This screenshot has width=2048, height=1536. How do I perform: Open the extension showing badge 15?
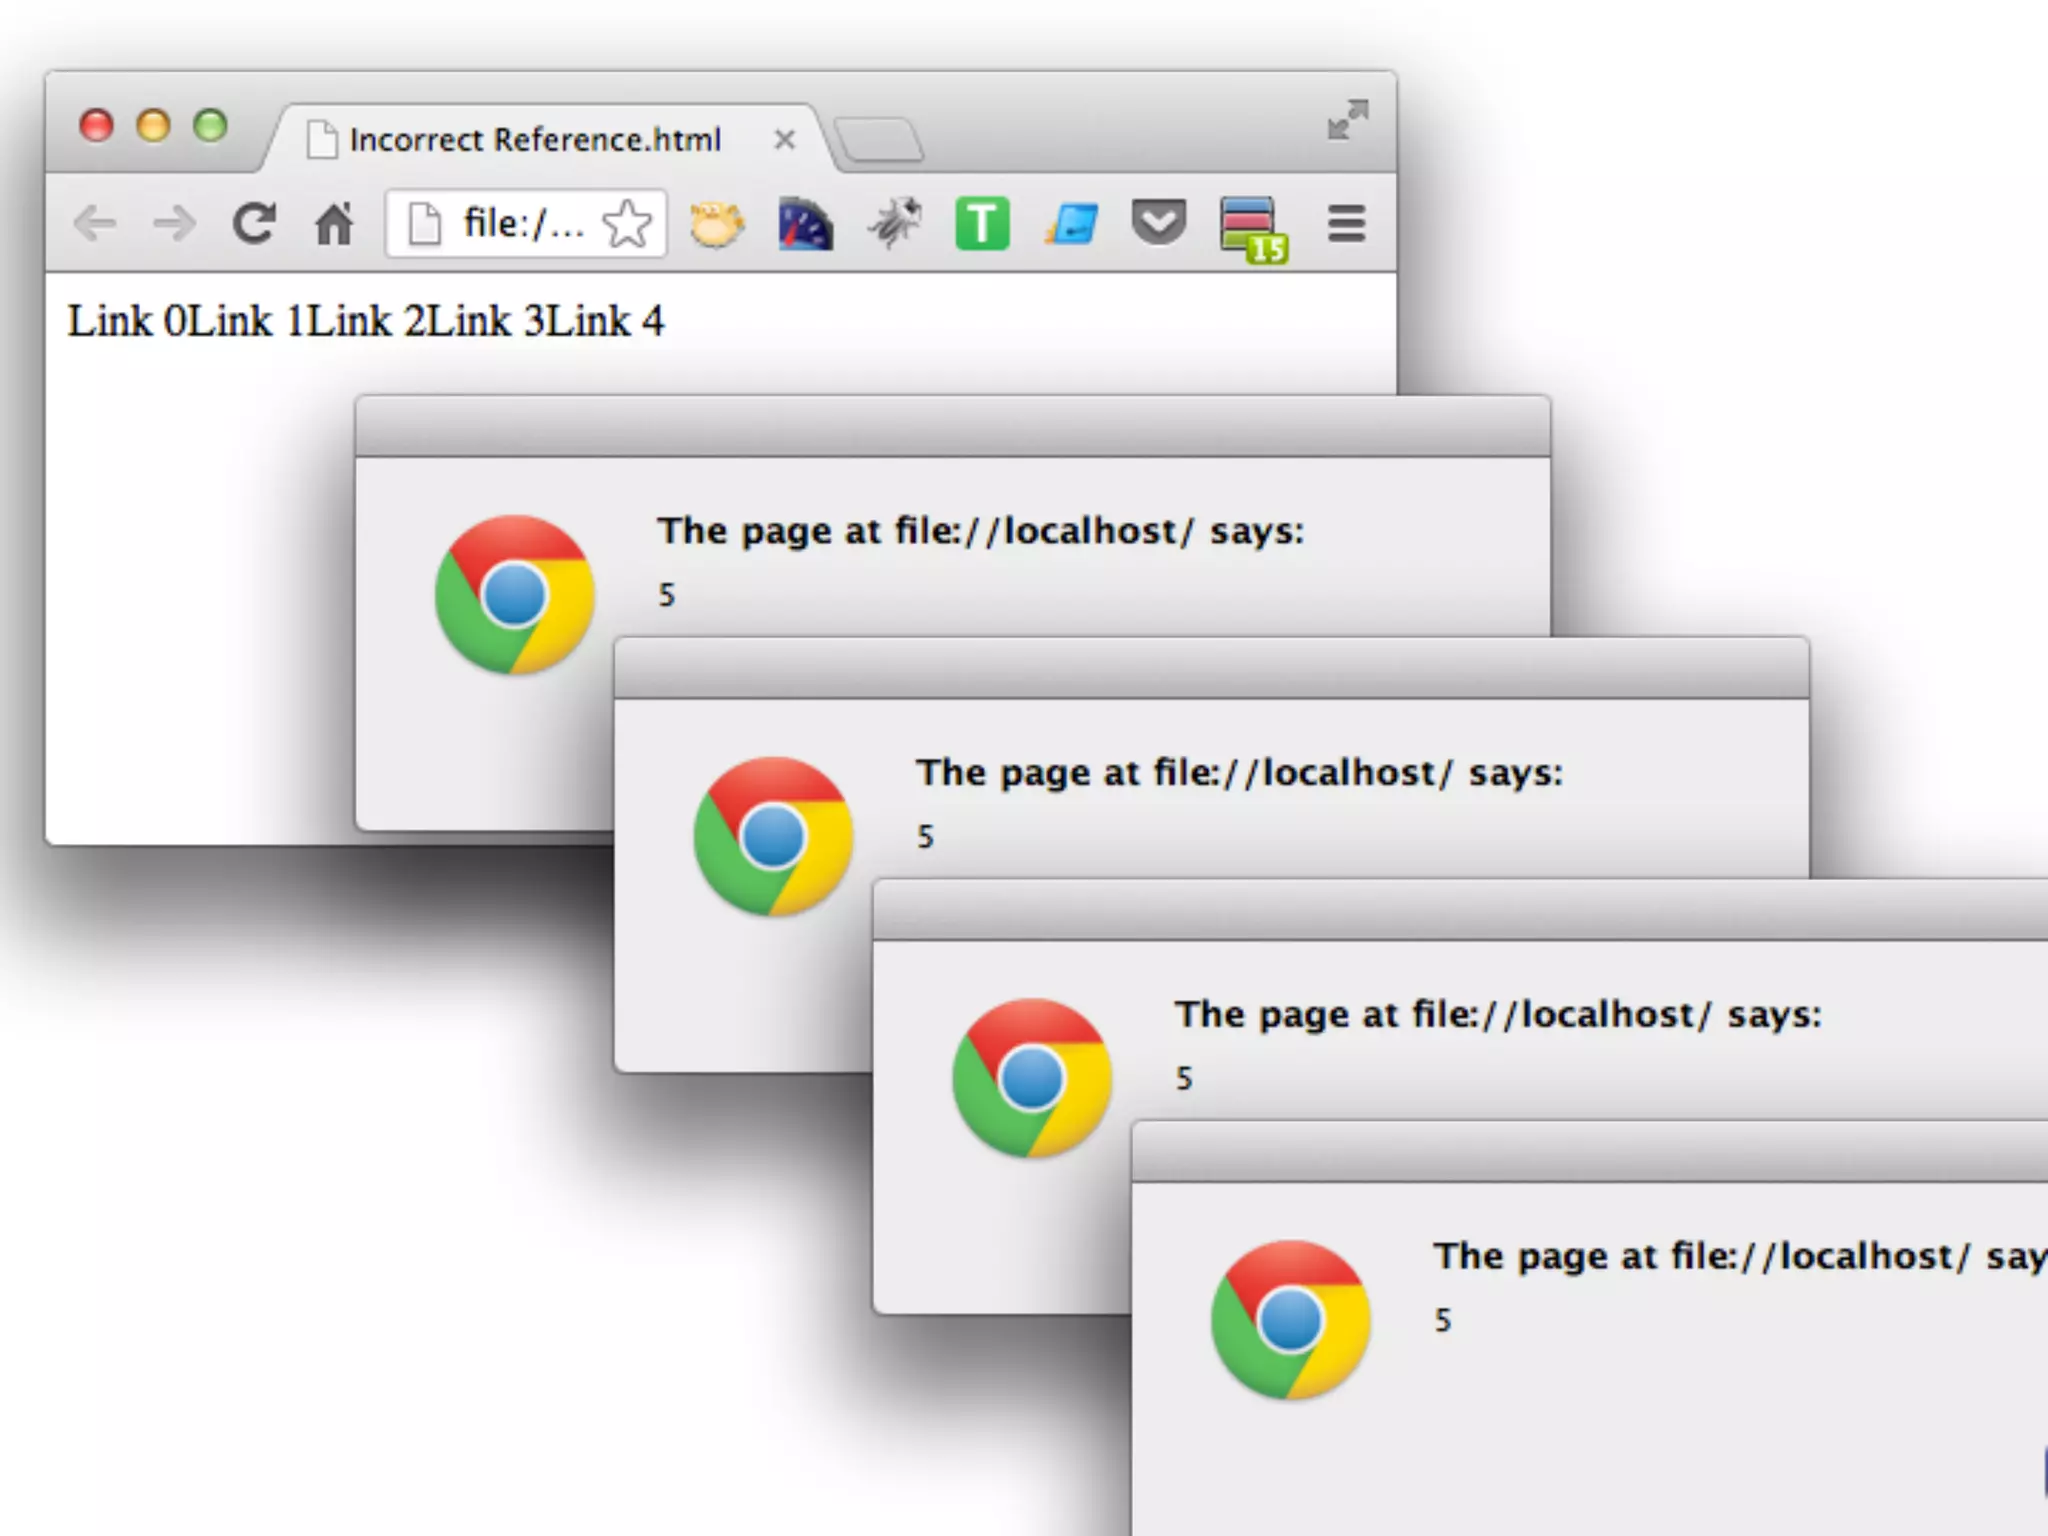(1254, 230)
